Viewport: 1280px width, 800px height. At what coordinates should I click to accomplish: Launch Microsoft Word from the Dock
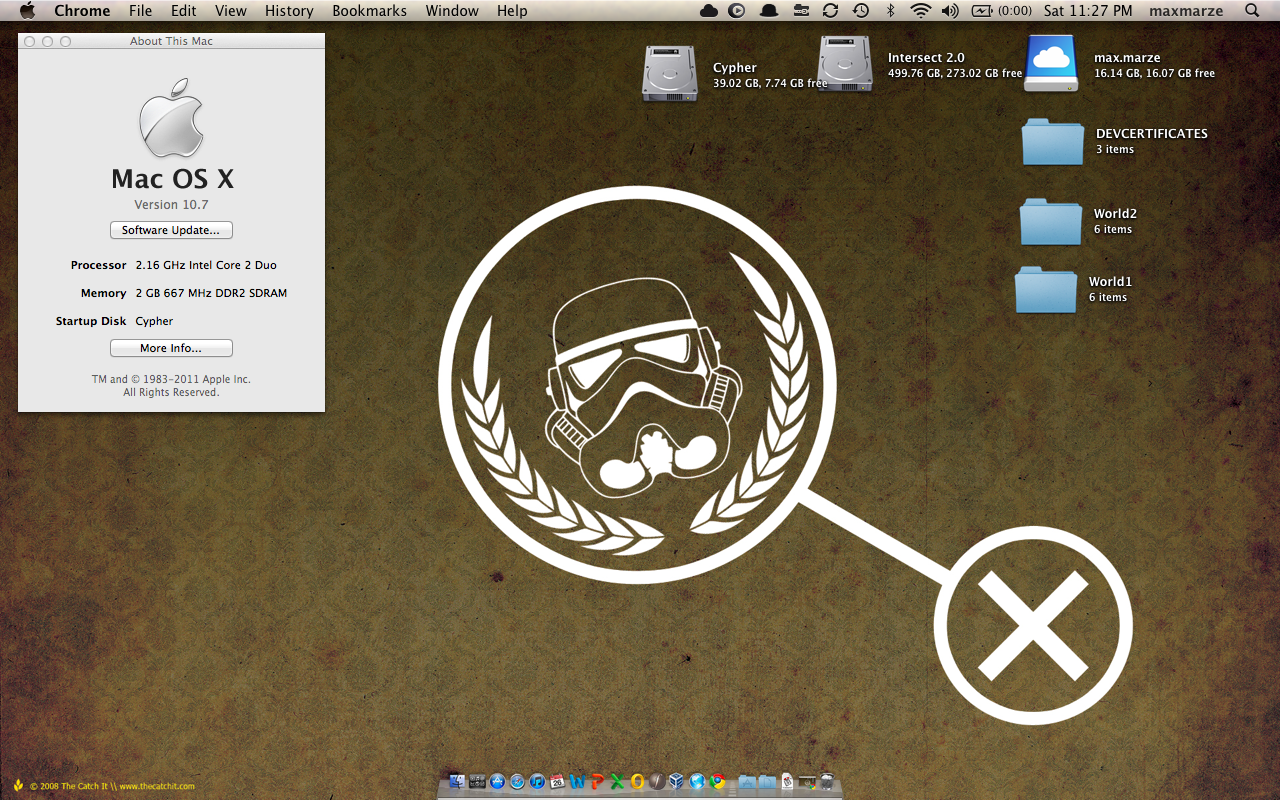point(577,781)
